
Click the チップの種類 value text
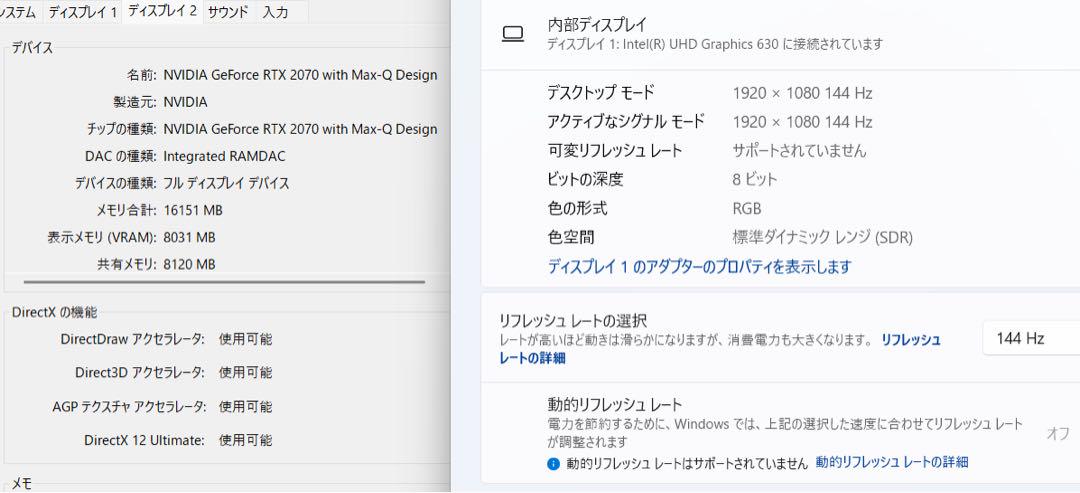coord(300,129)
